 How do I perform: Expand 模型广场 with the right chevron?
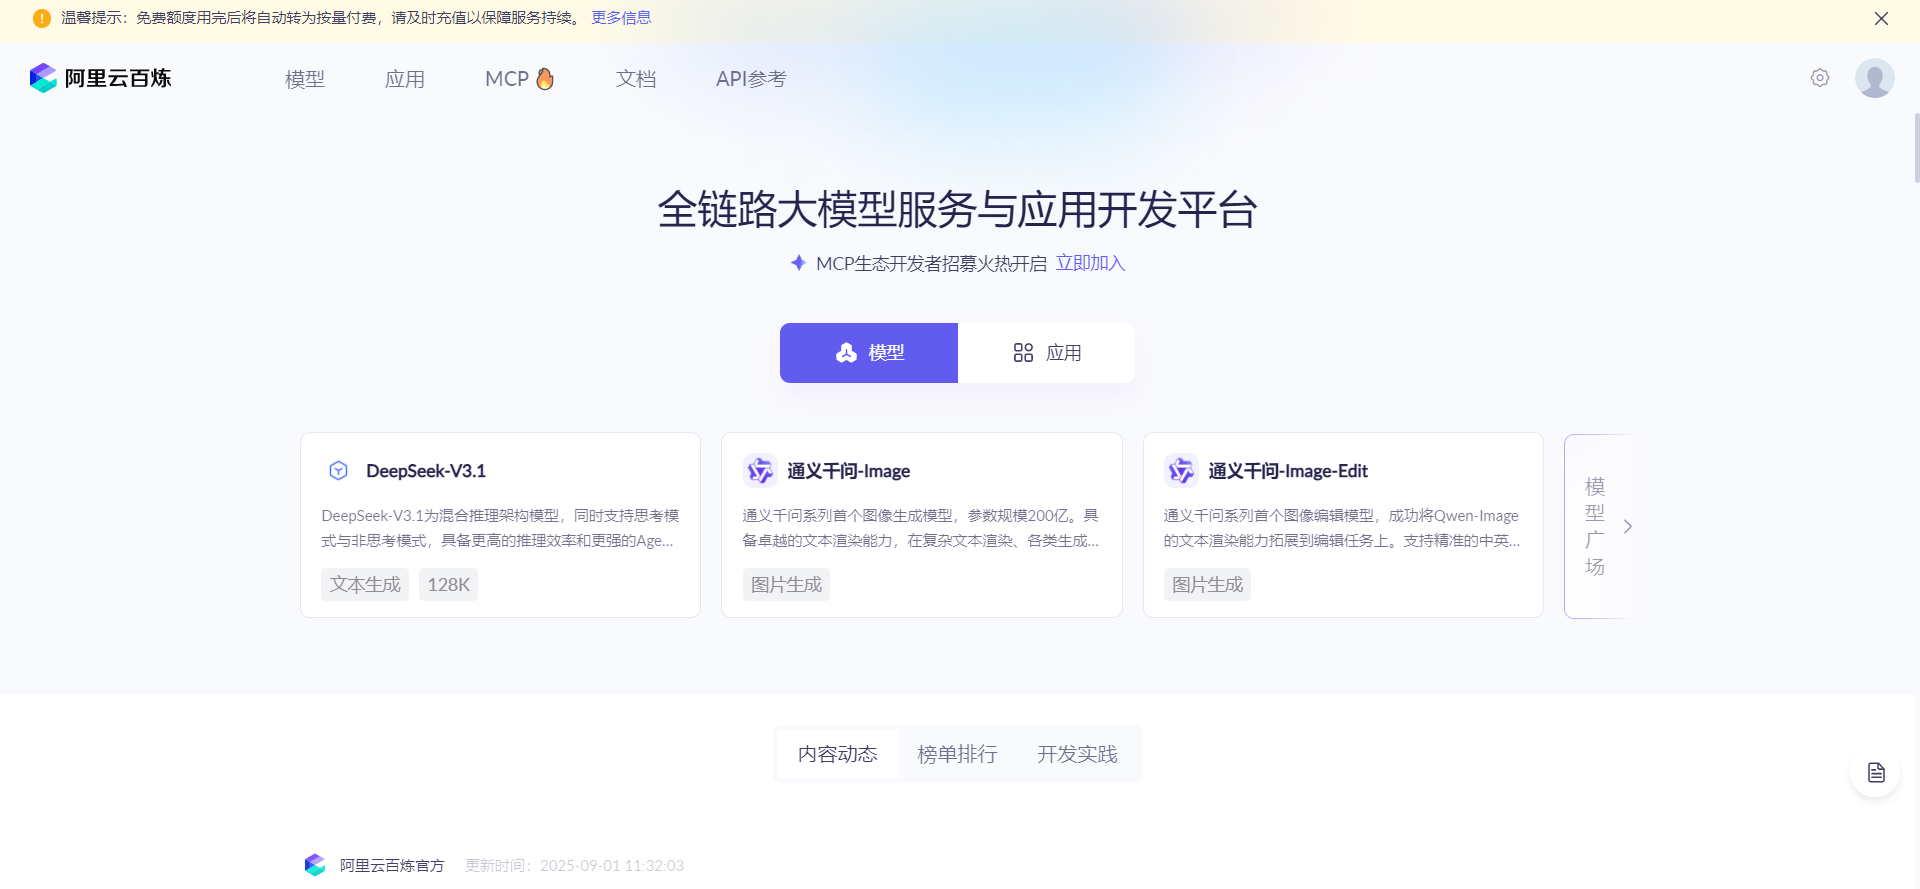click(x=1628, y=526)
